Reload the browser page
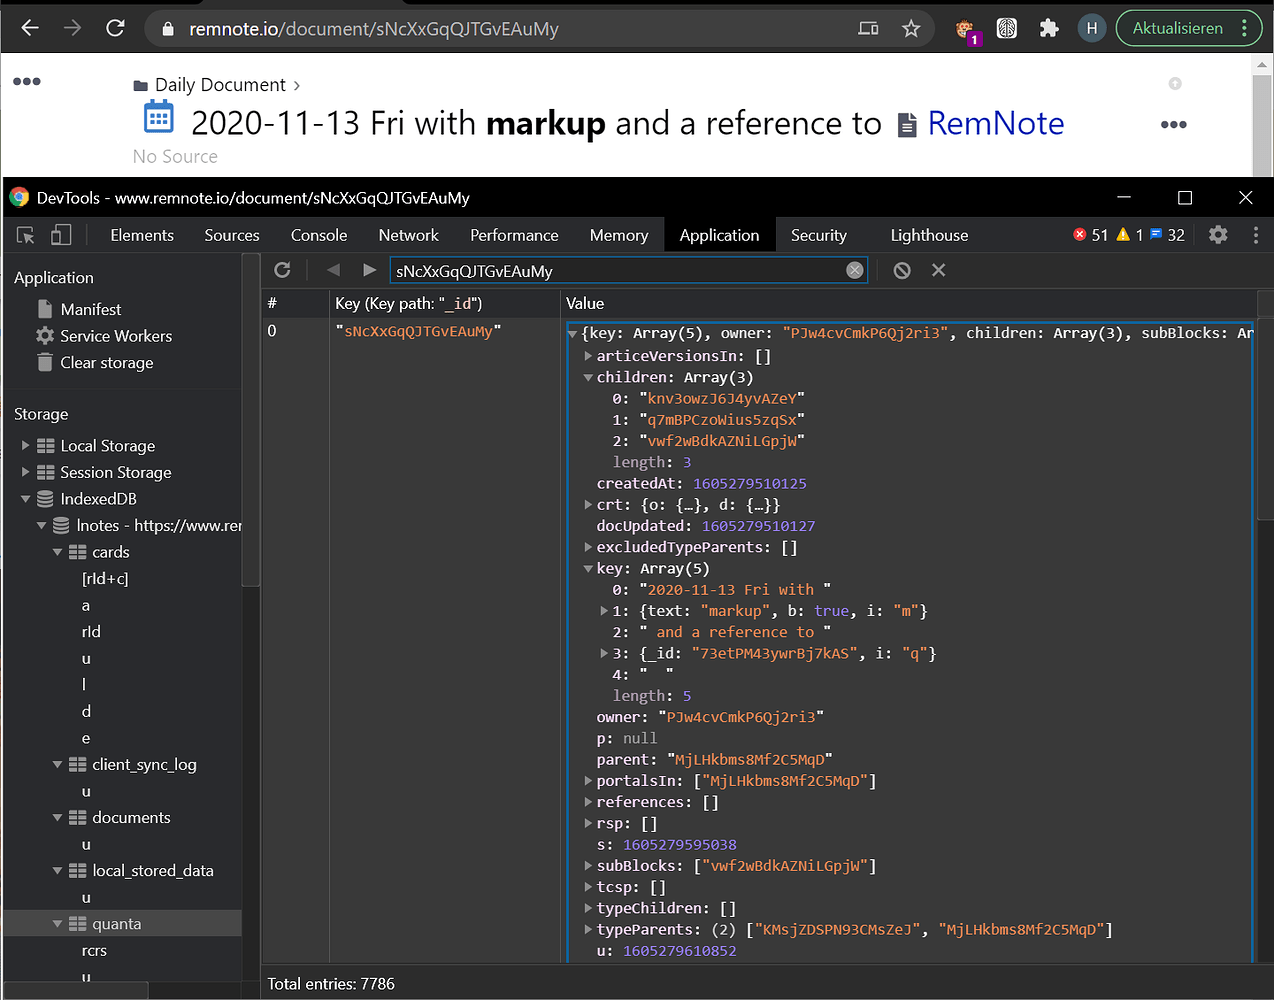Screen dimensions: 1274x1000 (x=115, y=28)
